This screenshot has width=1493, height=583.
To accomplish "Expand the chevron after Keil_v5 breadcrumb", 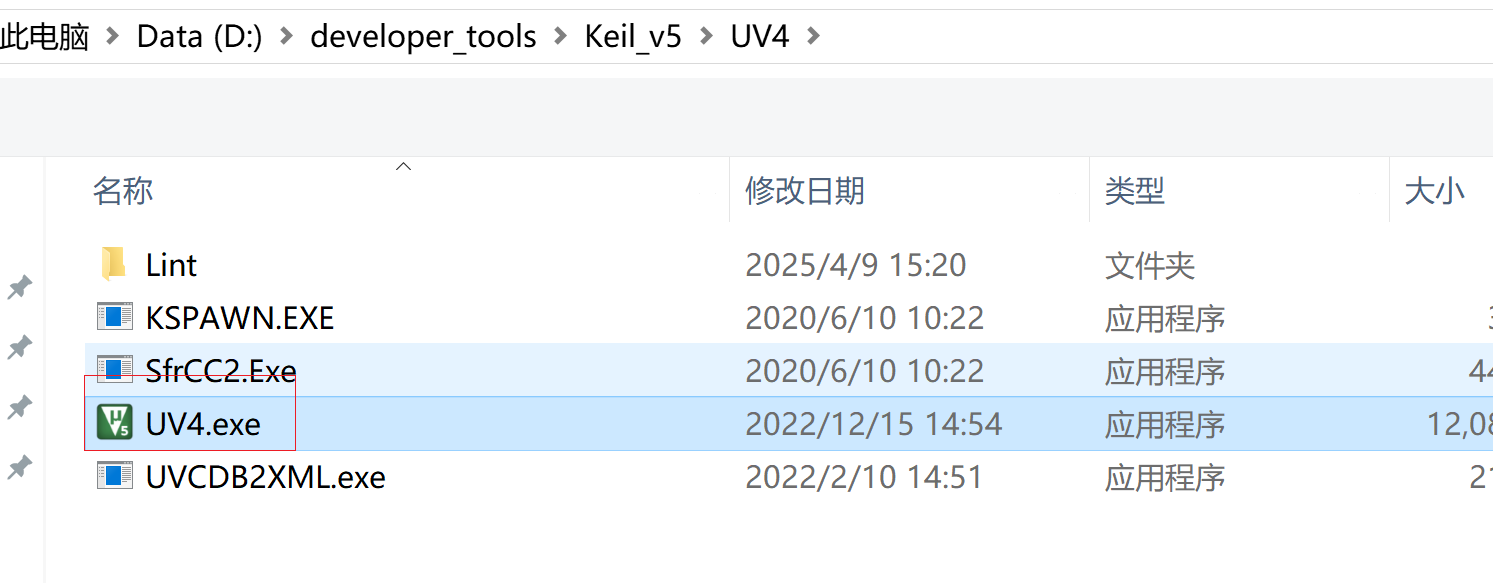I will (707, 38).
